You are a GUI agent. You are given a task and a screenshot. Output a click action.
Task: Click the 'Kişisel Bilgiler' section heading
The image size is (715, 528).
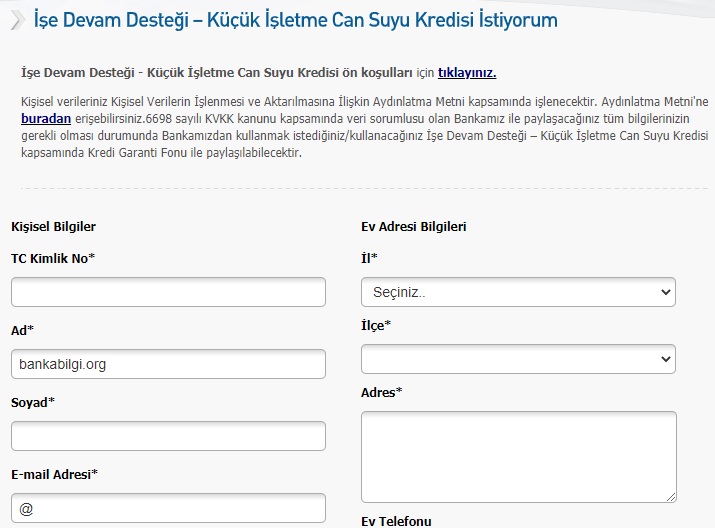53,227
